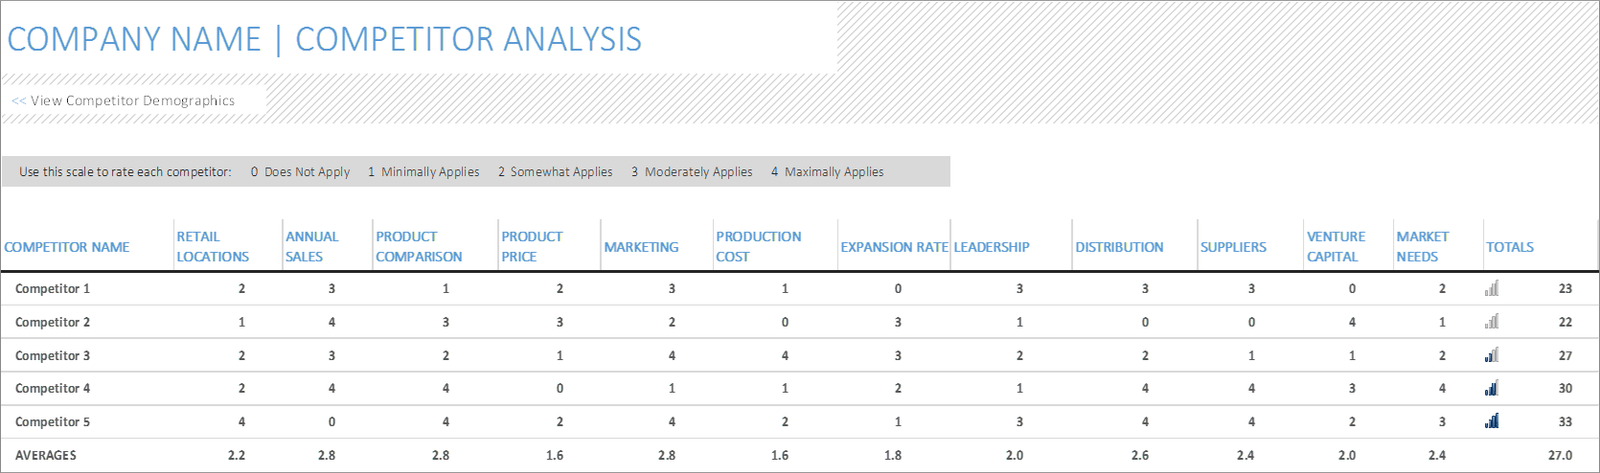Click the bar chart icon for Competitor 1

tap(1492, 288)
